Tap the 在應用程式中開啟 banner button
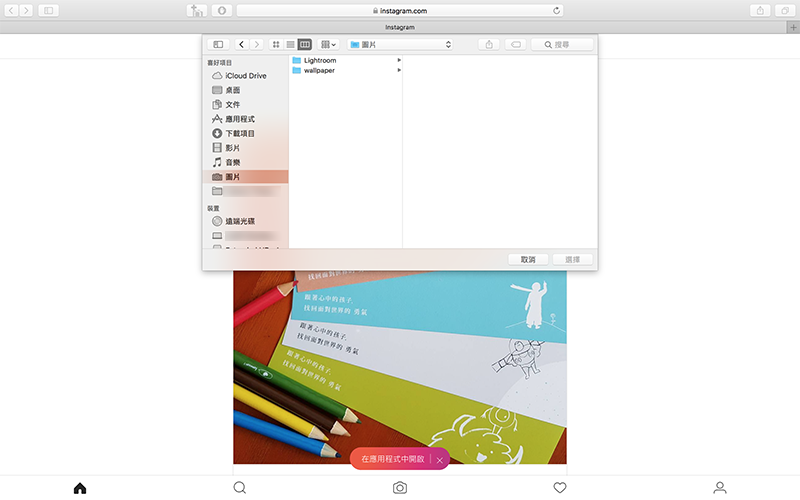This screenshot has height=500, width=800. coord(392,459)
